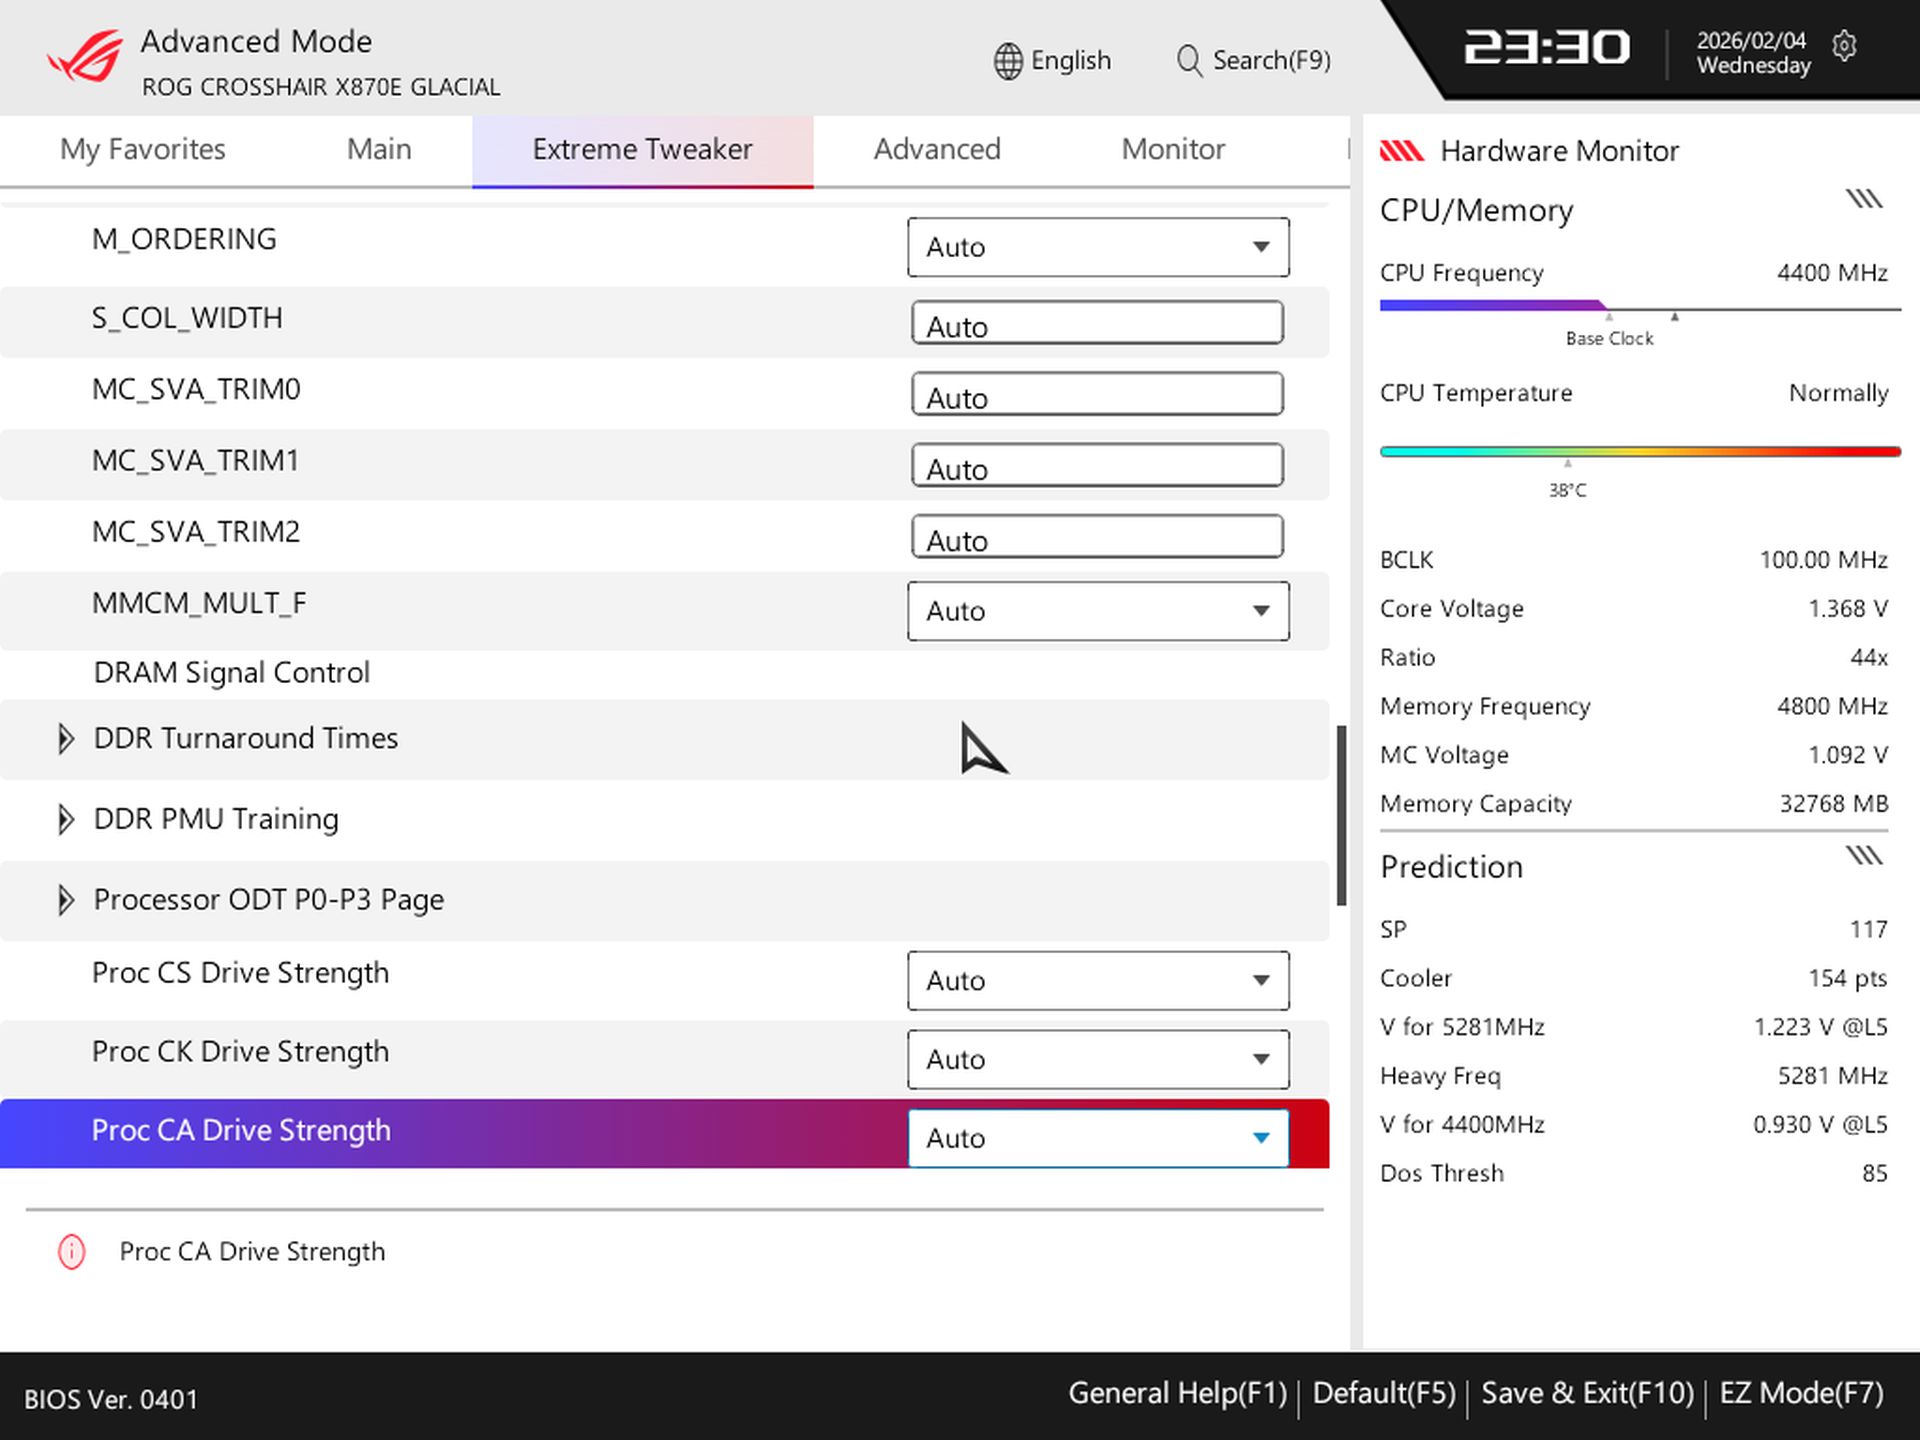1920x1440 pixels.
Task: Click Save & Exit(F10)
Action: (x=1588, y=1392)
